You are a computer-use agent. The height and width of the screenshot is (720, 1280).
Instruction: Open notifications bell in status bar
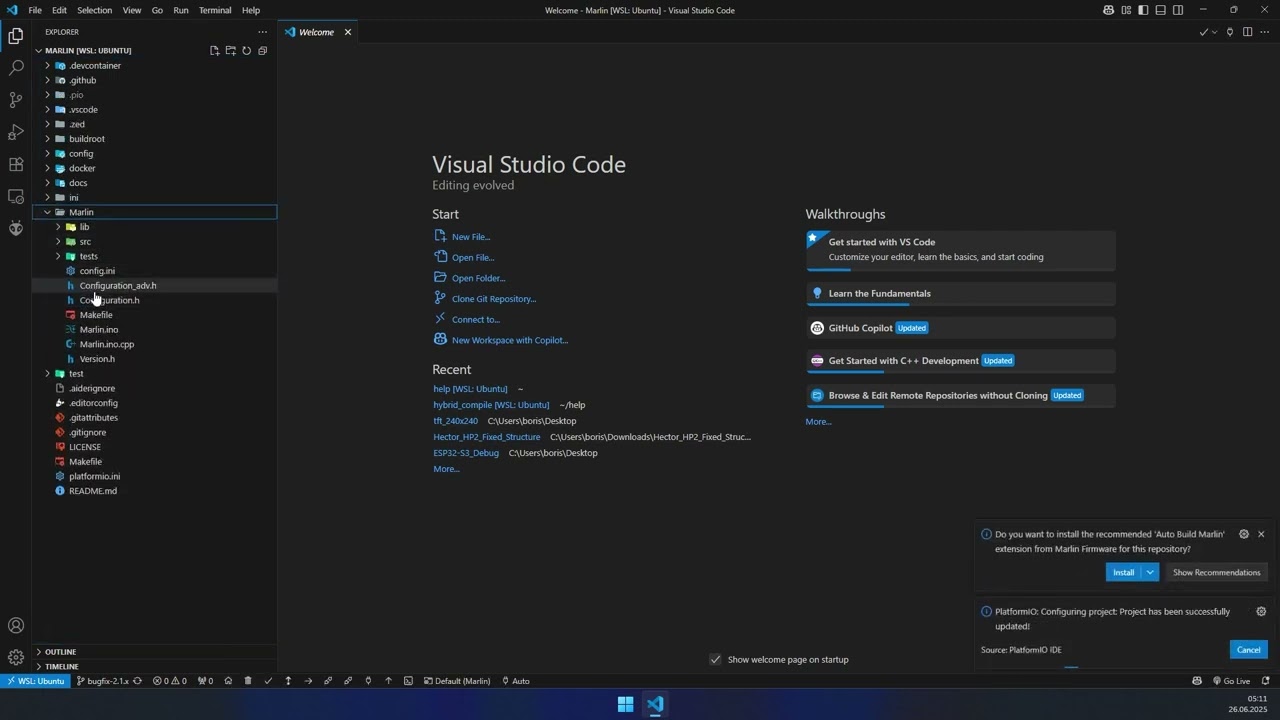click(x=1265, y=681)
